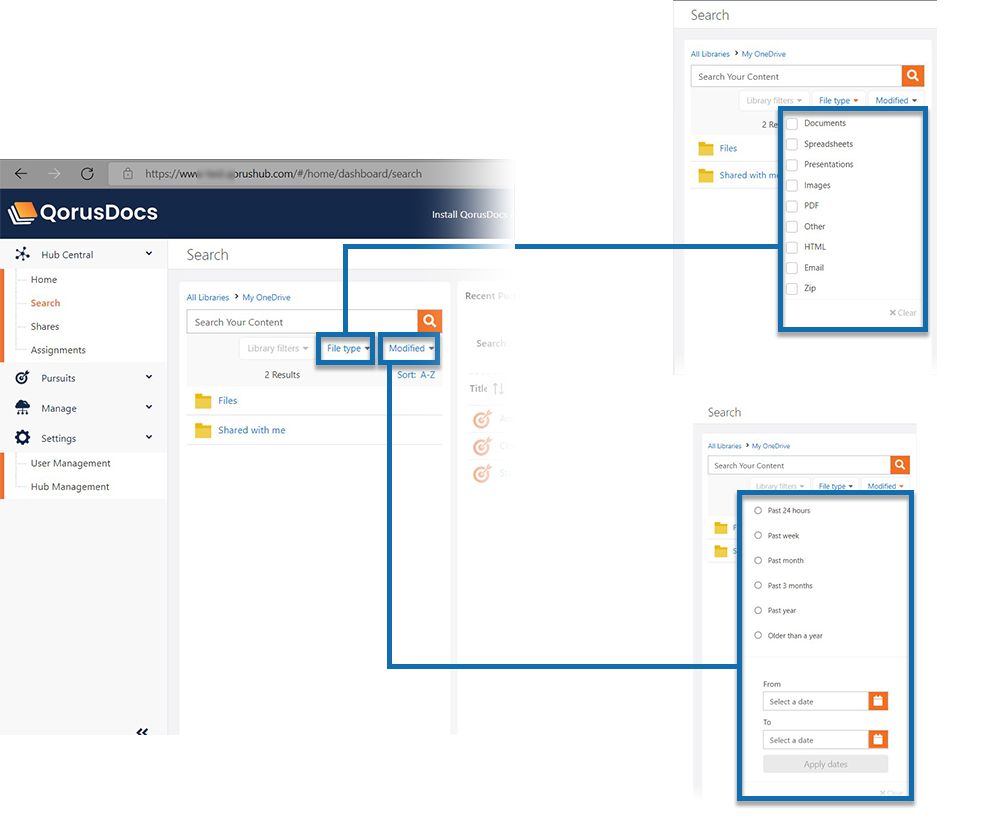Click Title sort arrows in Recent Pursuits

tap(498, 388)
